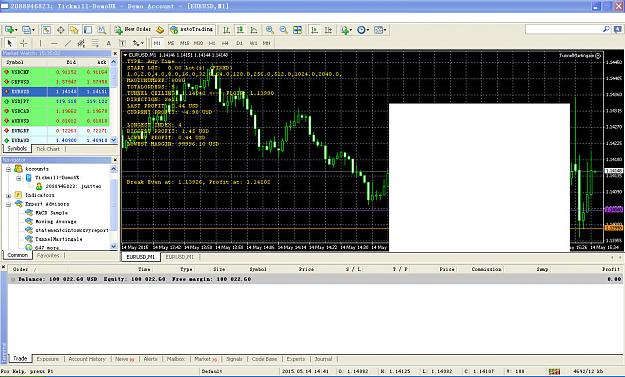Open the Templates dropdown
This screenshot has width=625, height=377.
pyautogui.click(x=380, y=30)
